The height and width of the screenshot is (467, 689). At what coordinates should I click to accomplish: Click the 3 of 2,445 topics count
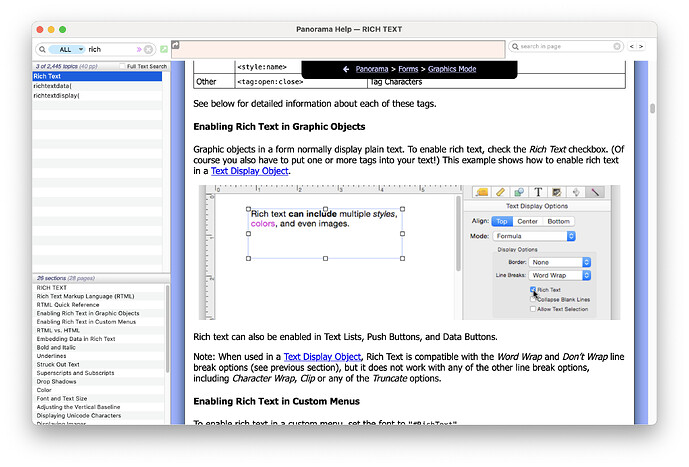[x=66, y=66]
